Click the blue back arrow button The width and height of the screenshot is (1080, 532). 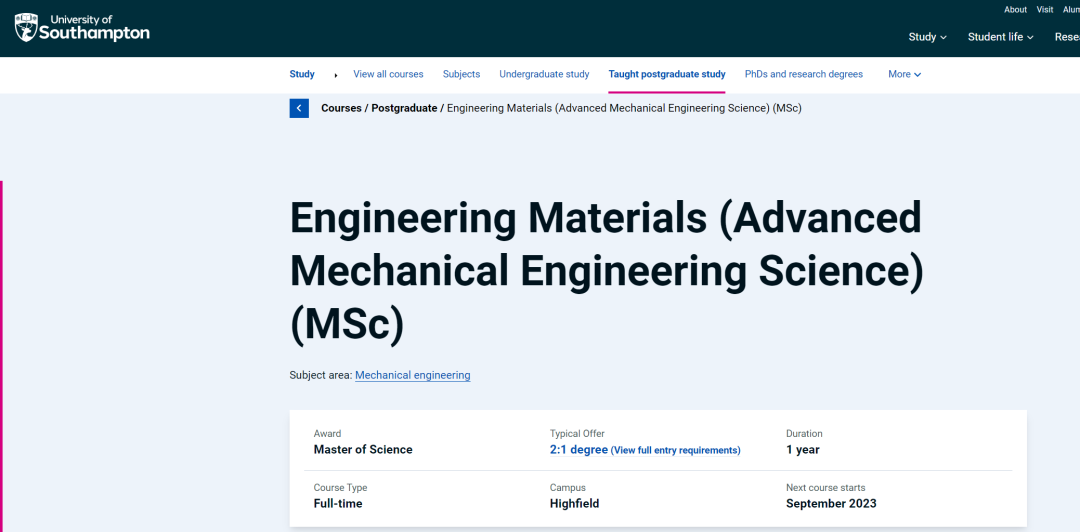point(299,108)
